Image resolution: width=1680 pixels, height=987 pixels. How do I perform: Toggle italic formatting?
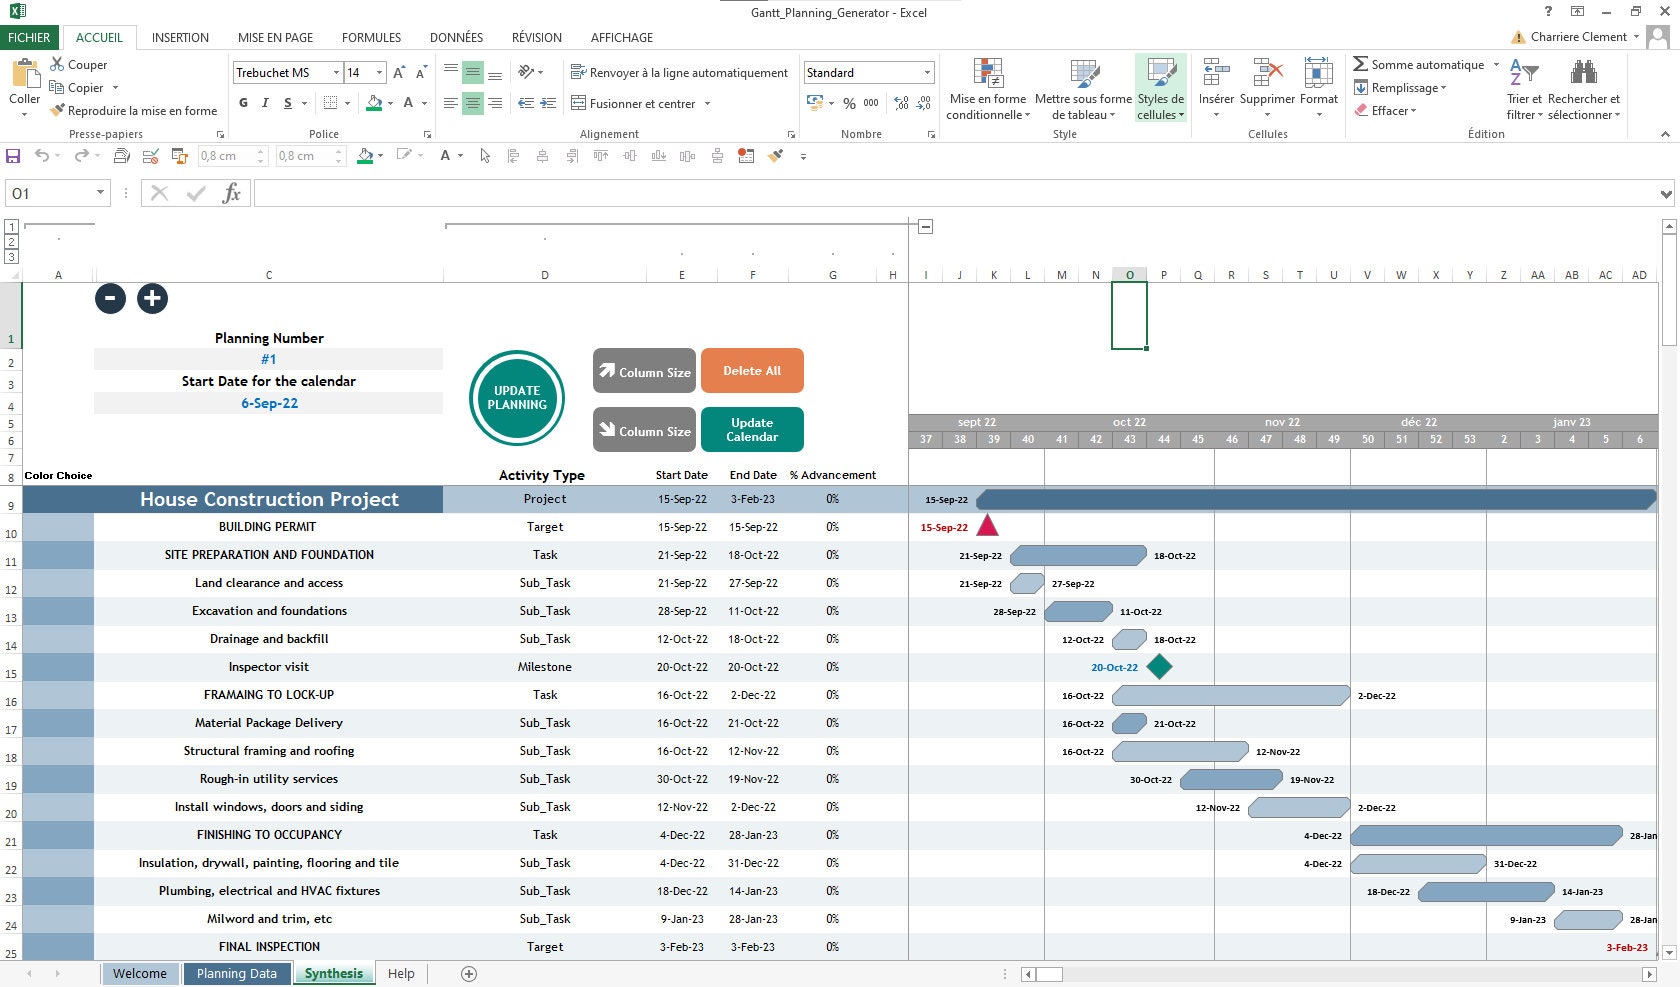click(x=264, y=103)
